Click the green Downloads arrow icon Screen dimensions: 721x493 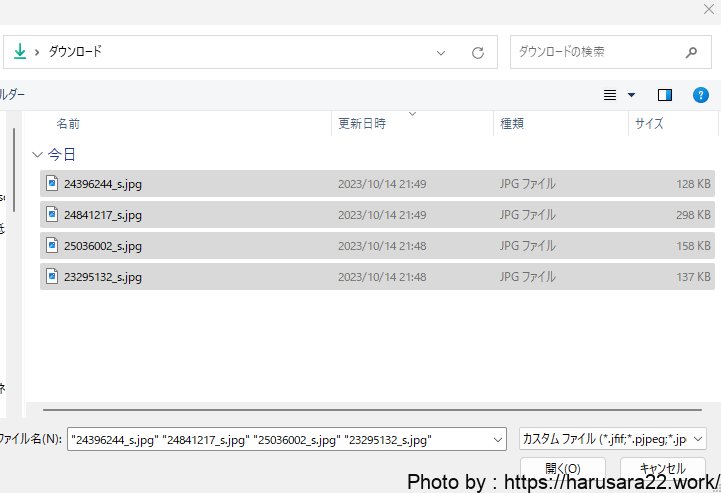point(20,51)
